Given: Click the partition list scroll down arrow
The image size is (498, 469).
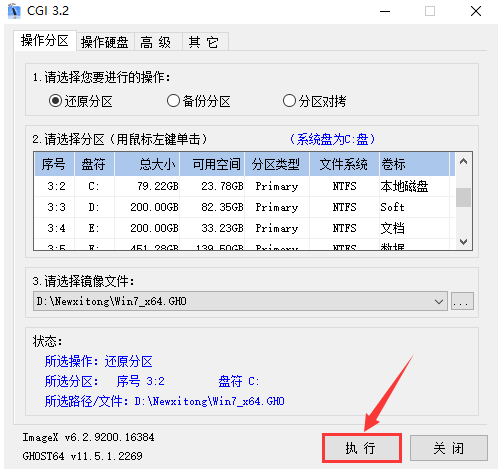Looking at the screenshot, I should point(463,241).
